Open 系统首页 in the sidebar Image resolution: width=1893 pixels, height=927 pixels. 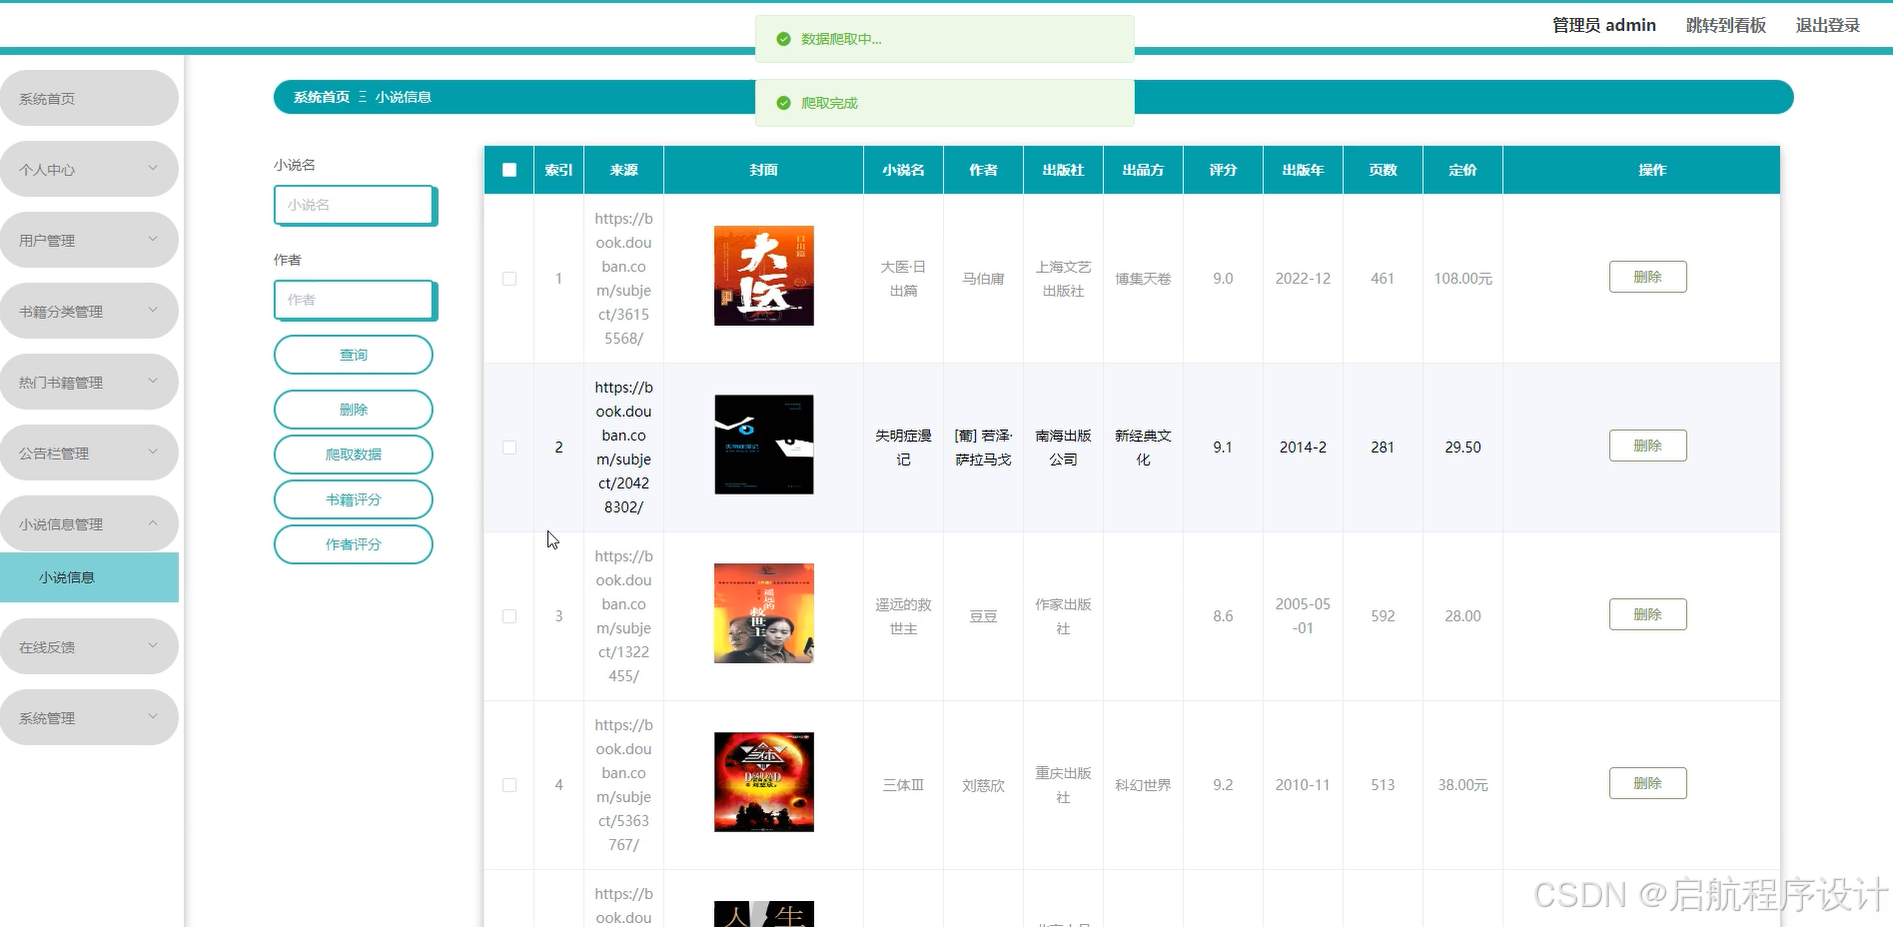pos(89,98)
